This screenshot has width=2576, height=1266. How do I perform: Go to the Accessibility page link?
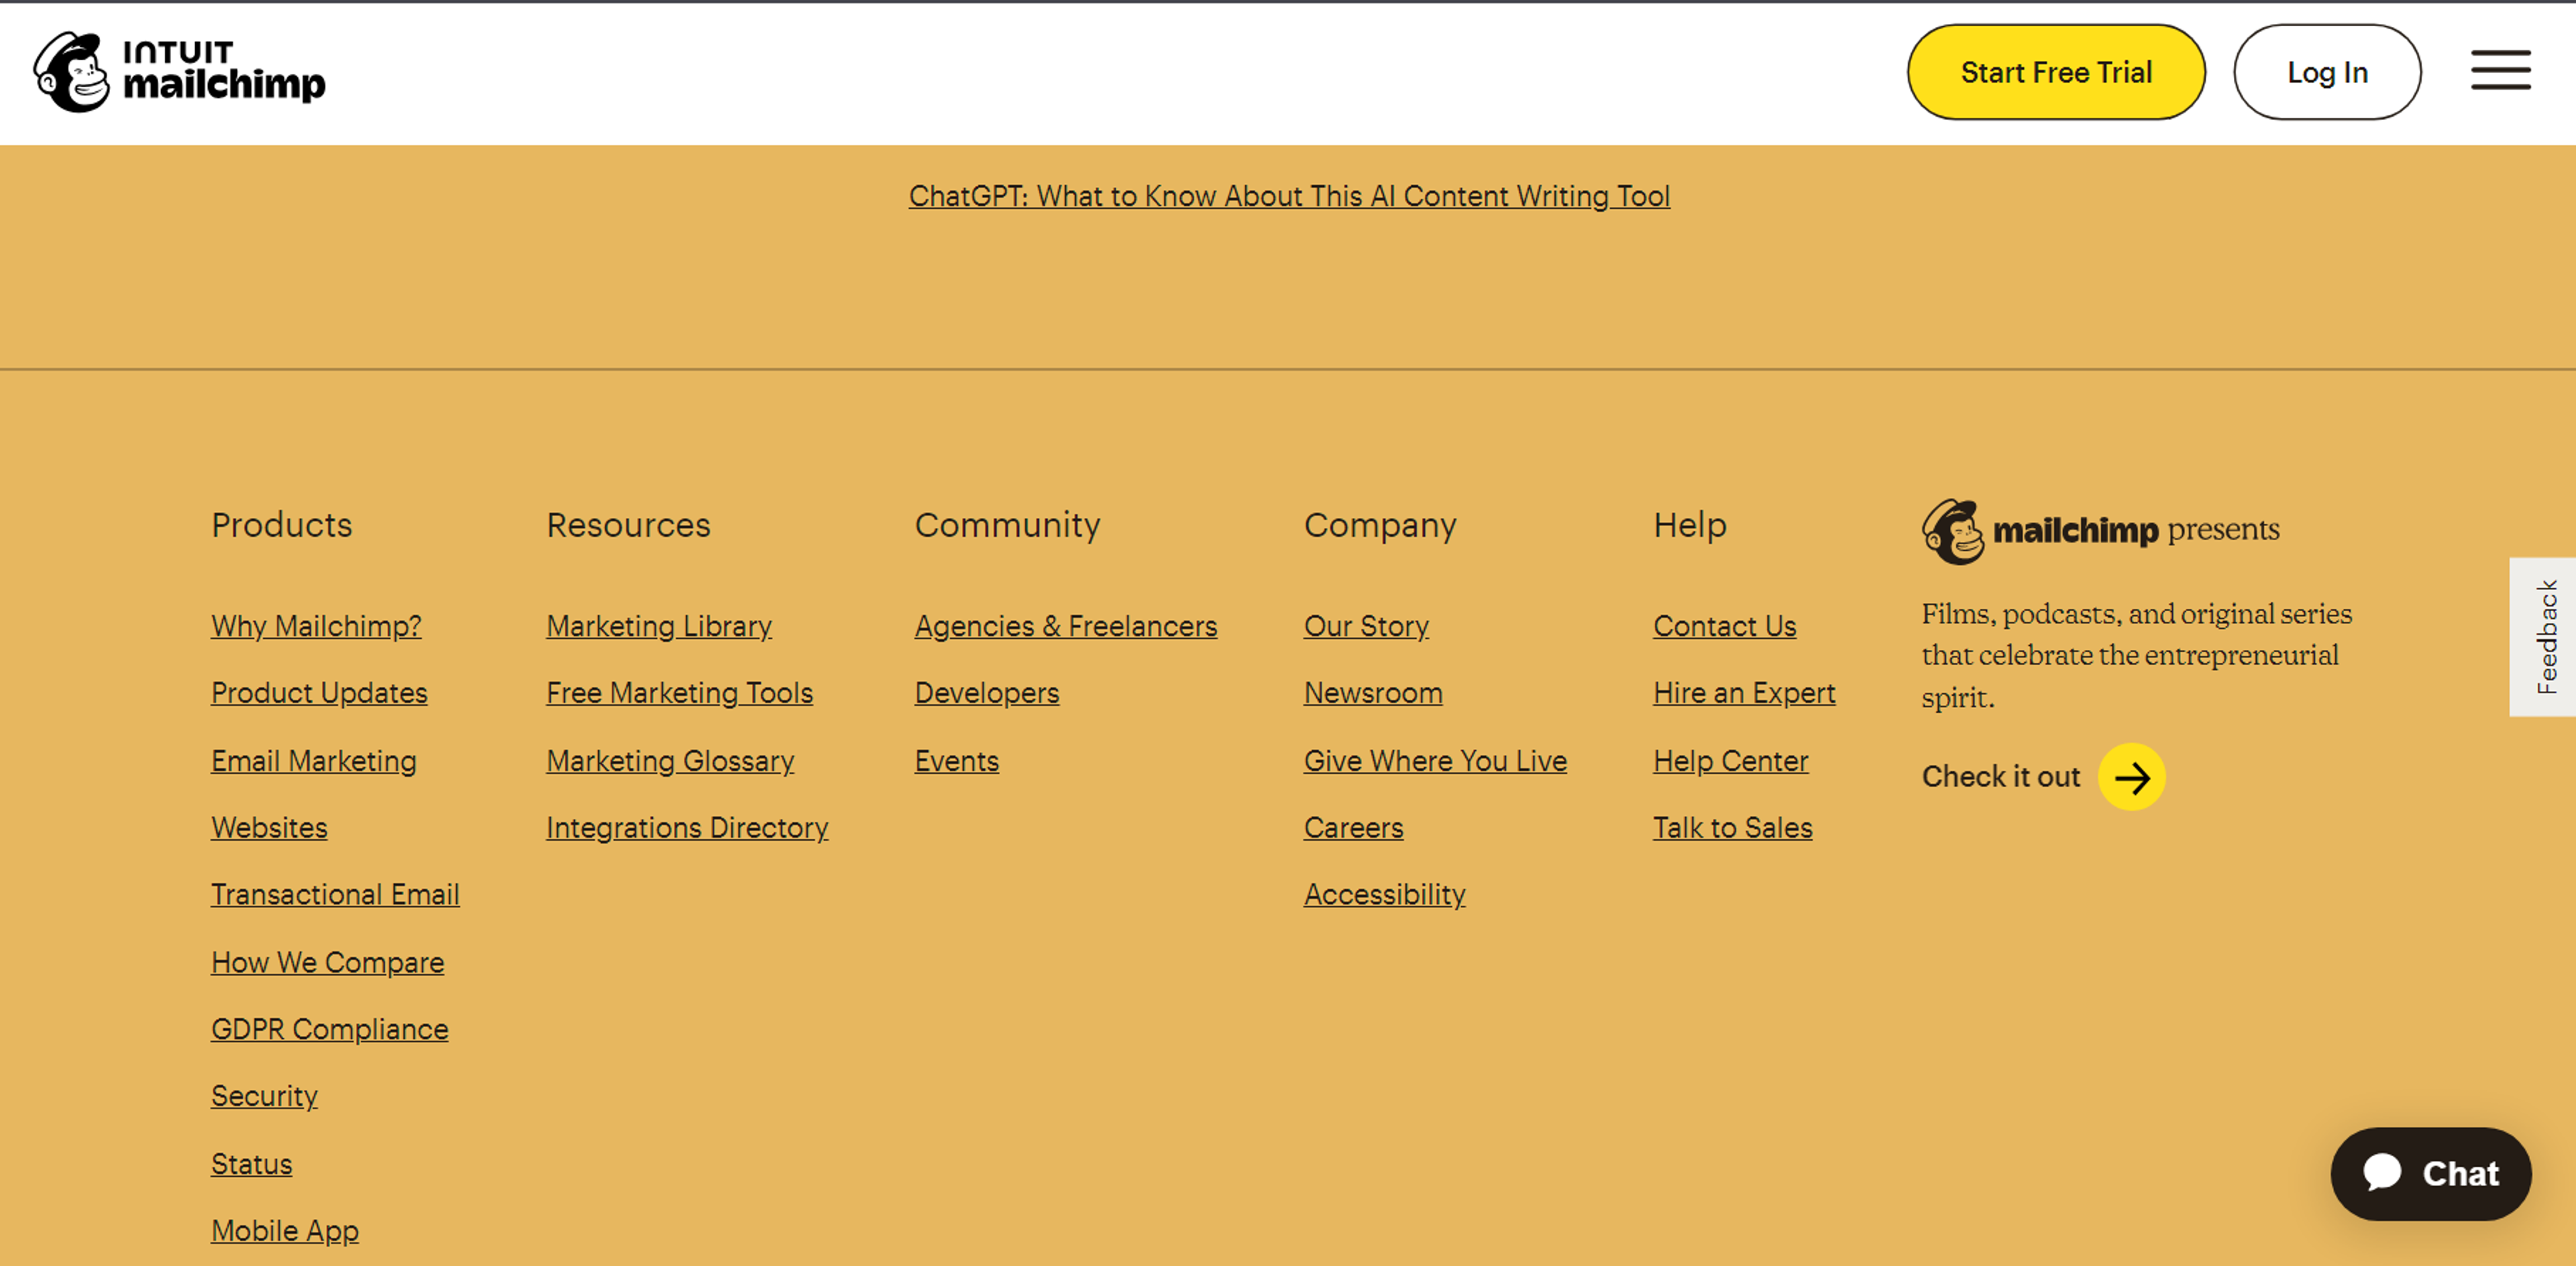click(1384, 895)
